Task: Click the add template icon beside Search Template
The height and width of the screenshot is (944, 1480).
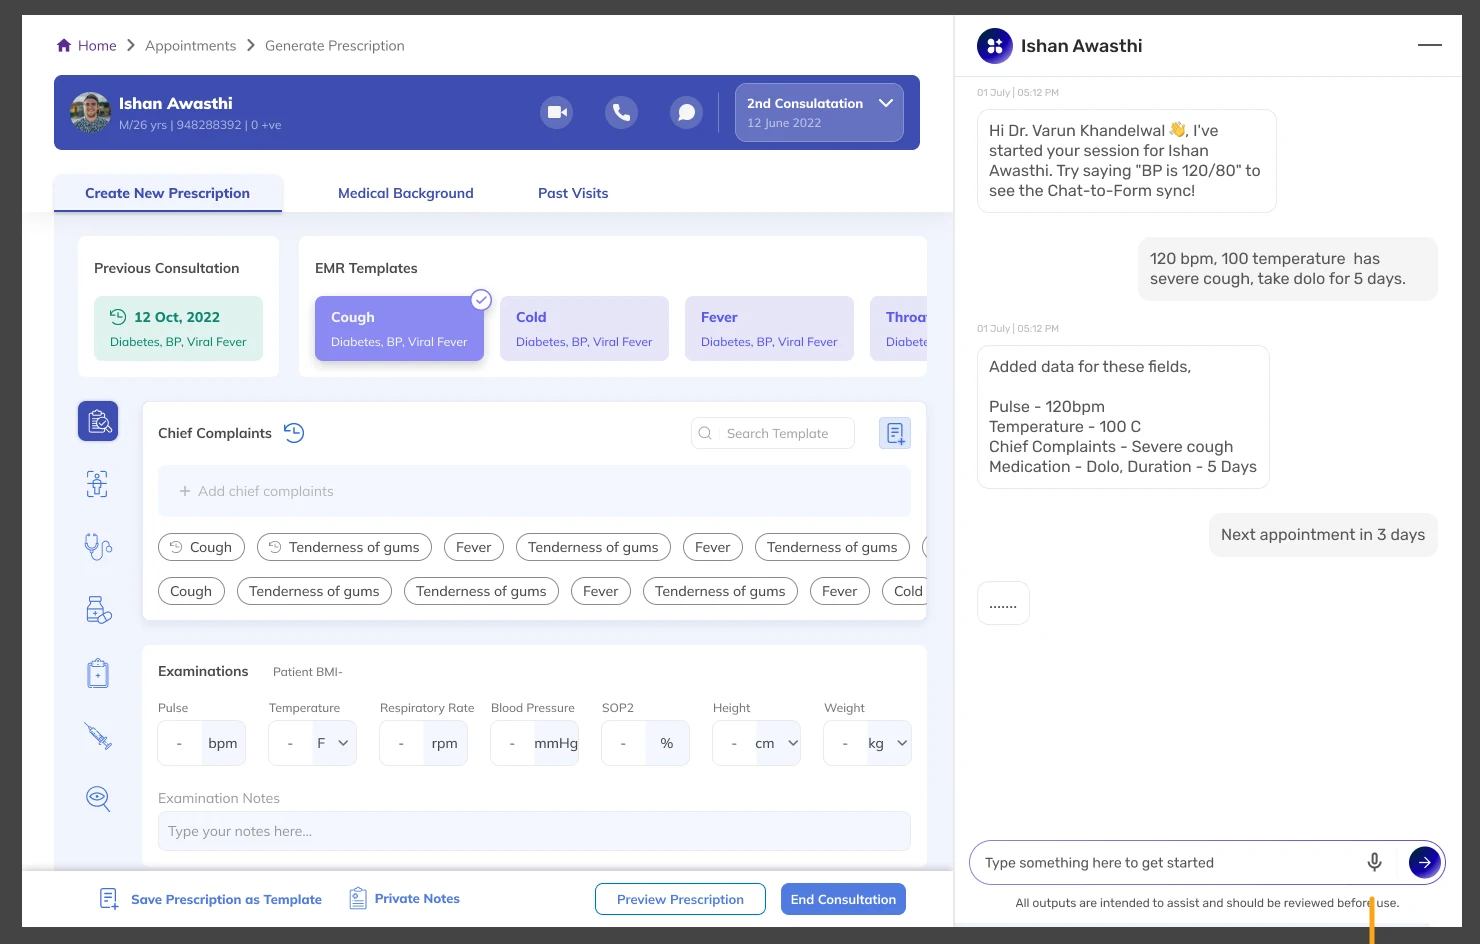Action: [895, 433]
